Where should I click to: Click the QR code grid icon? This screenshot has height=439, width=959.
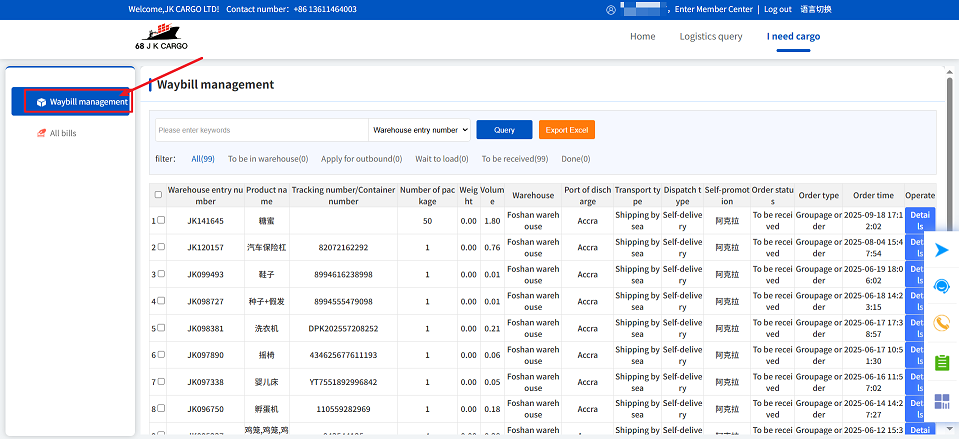point(941,402)
